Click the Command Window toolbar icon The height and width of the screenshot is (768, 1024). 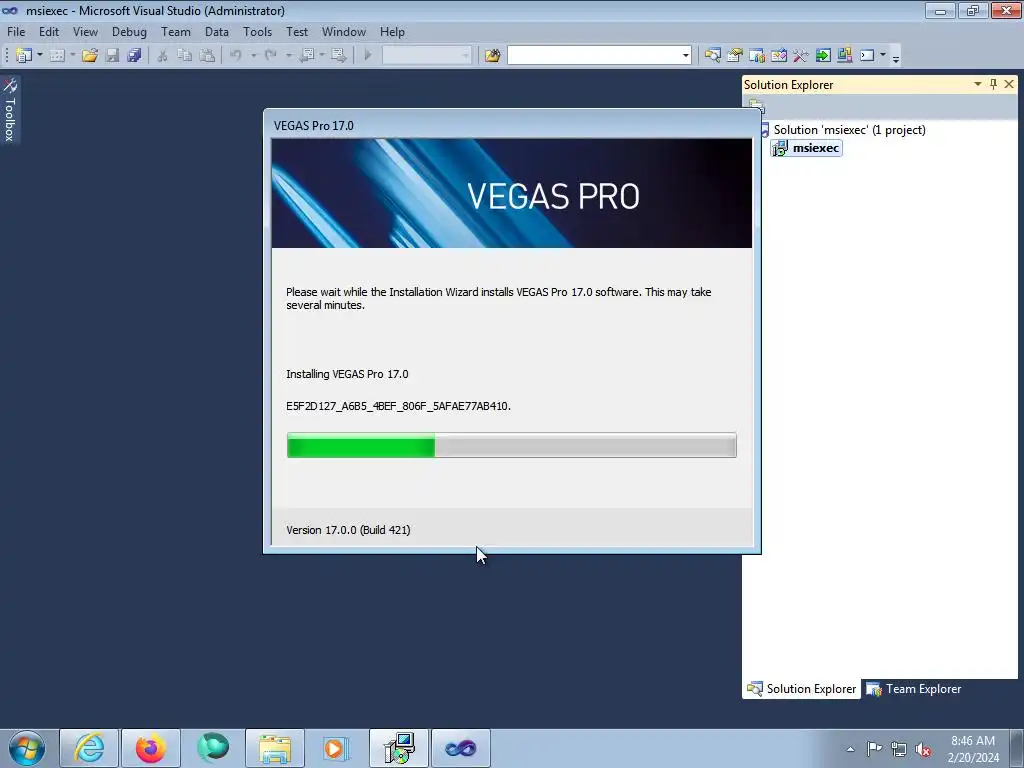pos(867,56)
